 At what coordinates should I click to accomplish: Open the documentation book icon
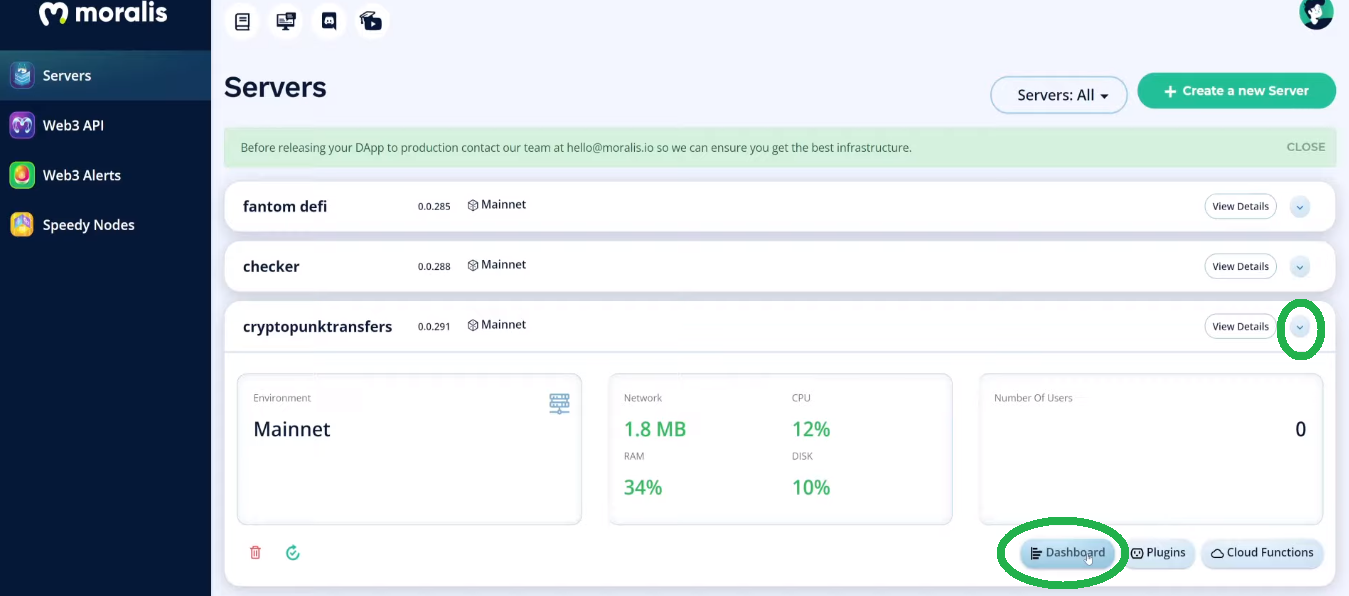click(242, 21)
